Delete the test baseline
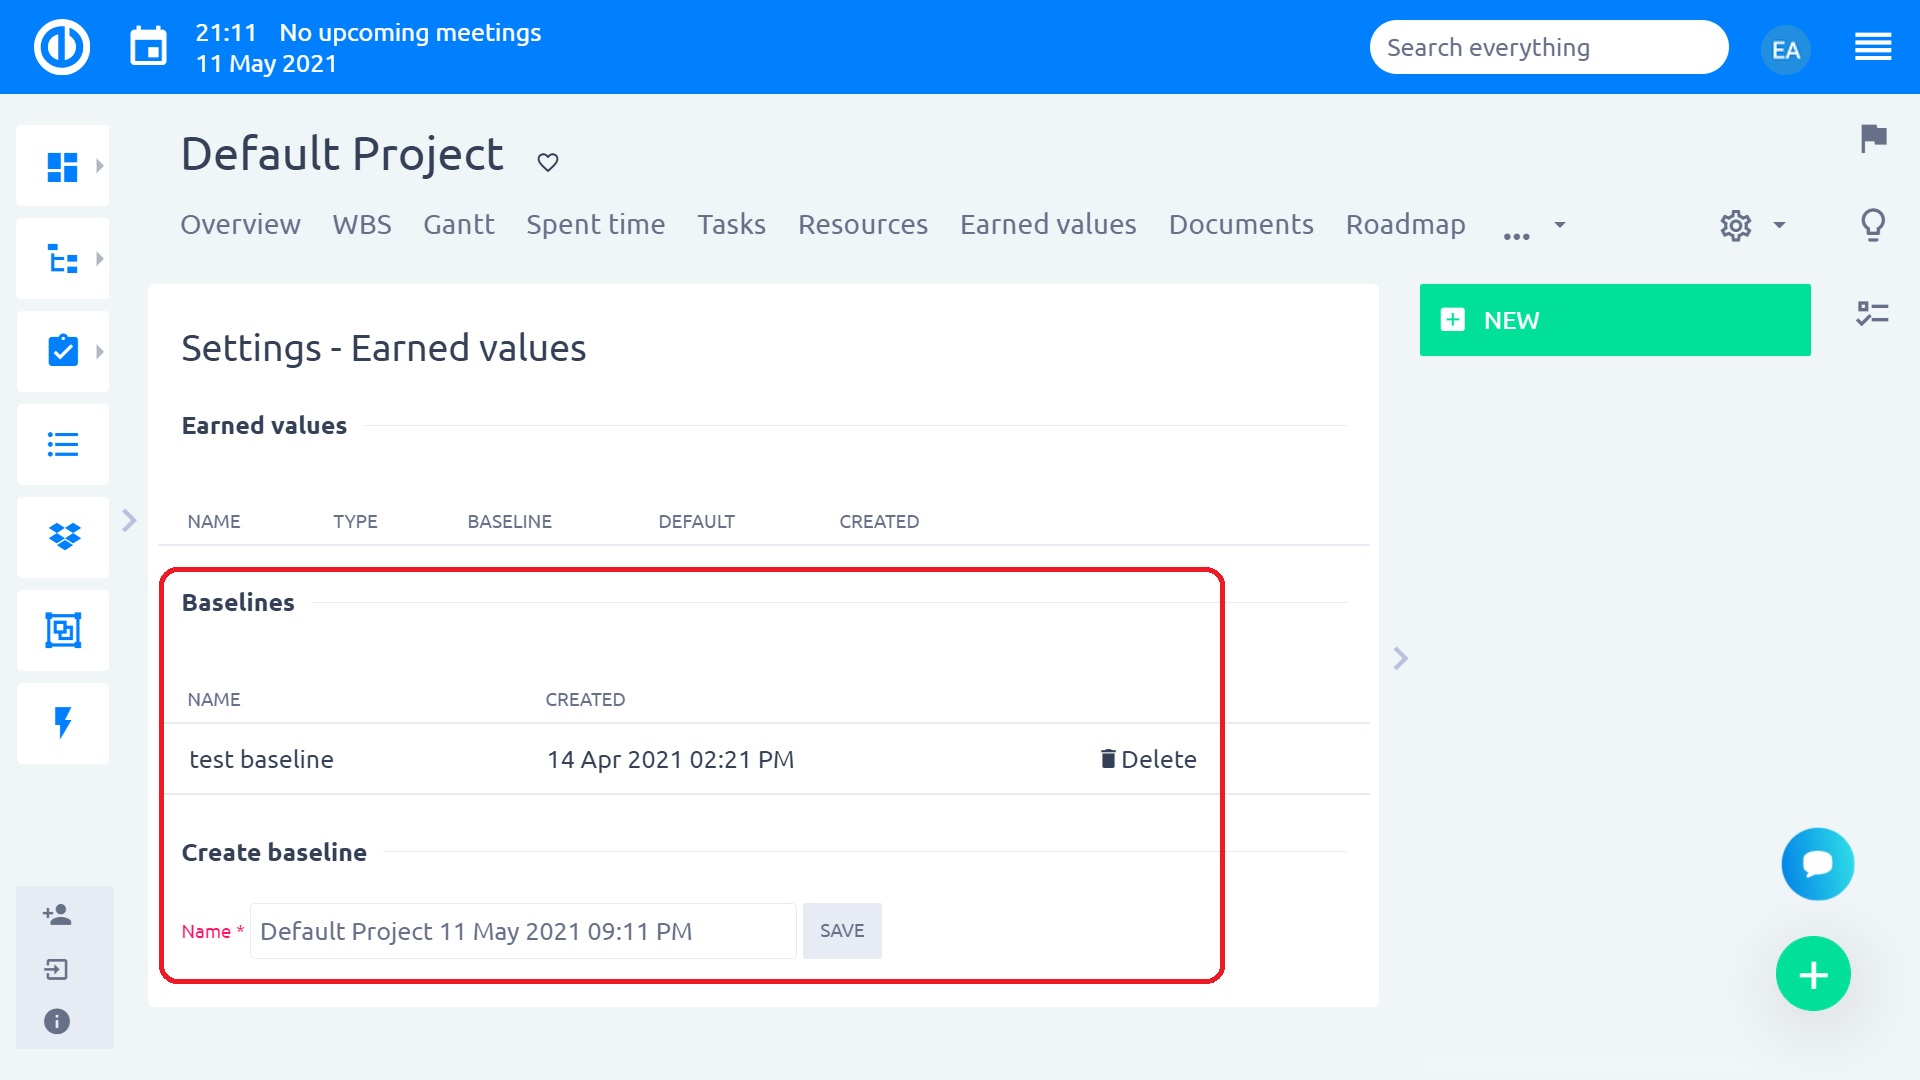 point(1148,759)
